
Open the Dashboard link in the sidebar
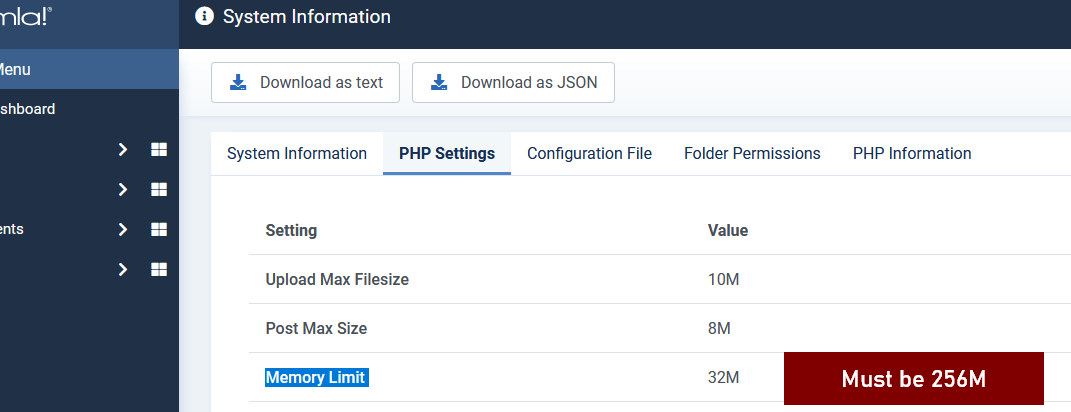[x=28, y=109]
